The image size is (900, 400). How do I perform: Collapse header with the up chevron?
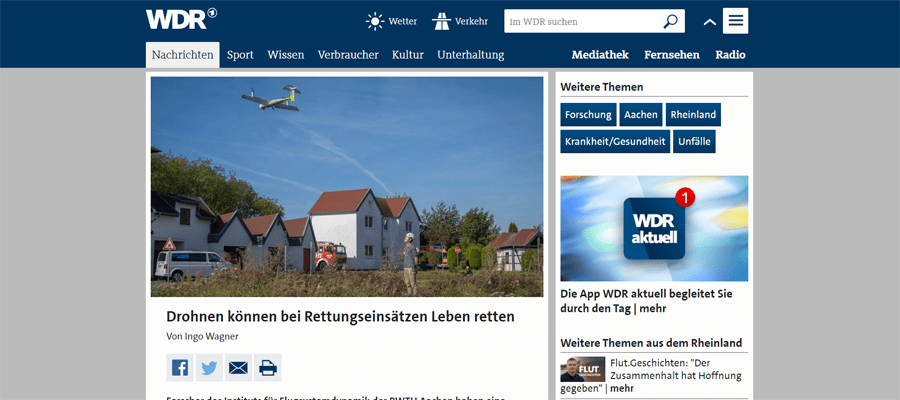pyautogui.click(x=710, y=22)
